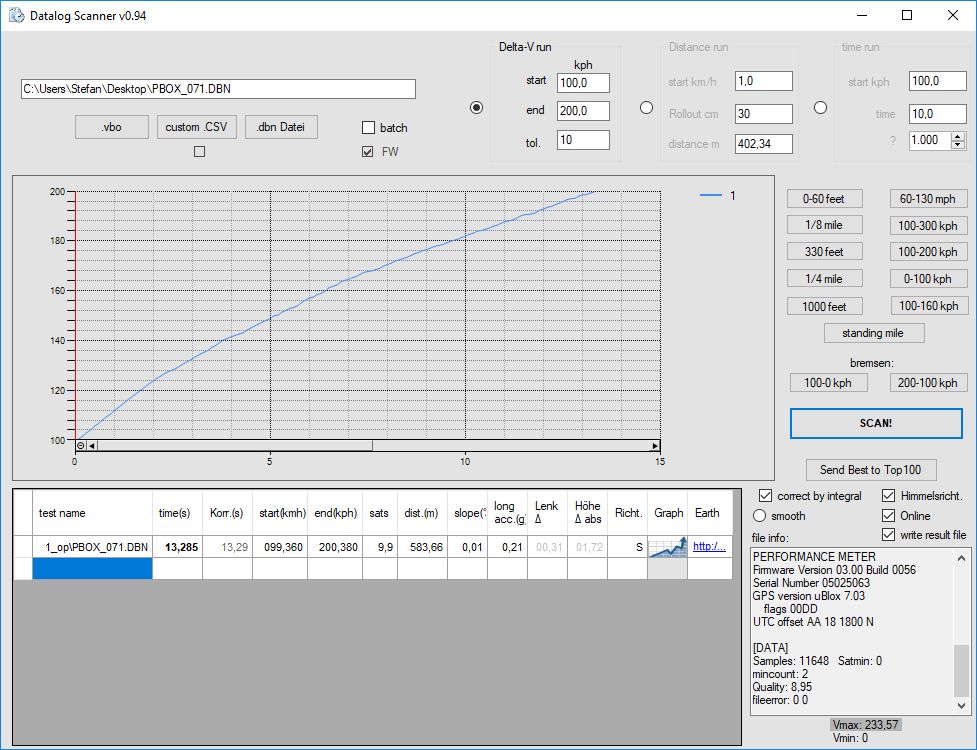Enable the batch checkbox
The image size is (977, 750).
[x=368, y=128]
